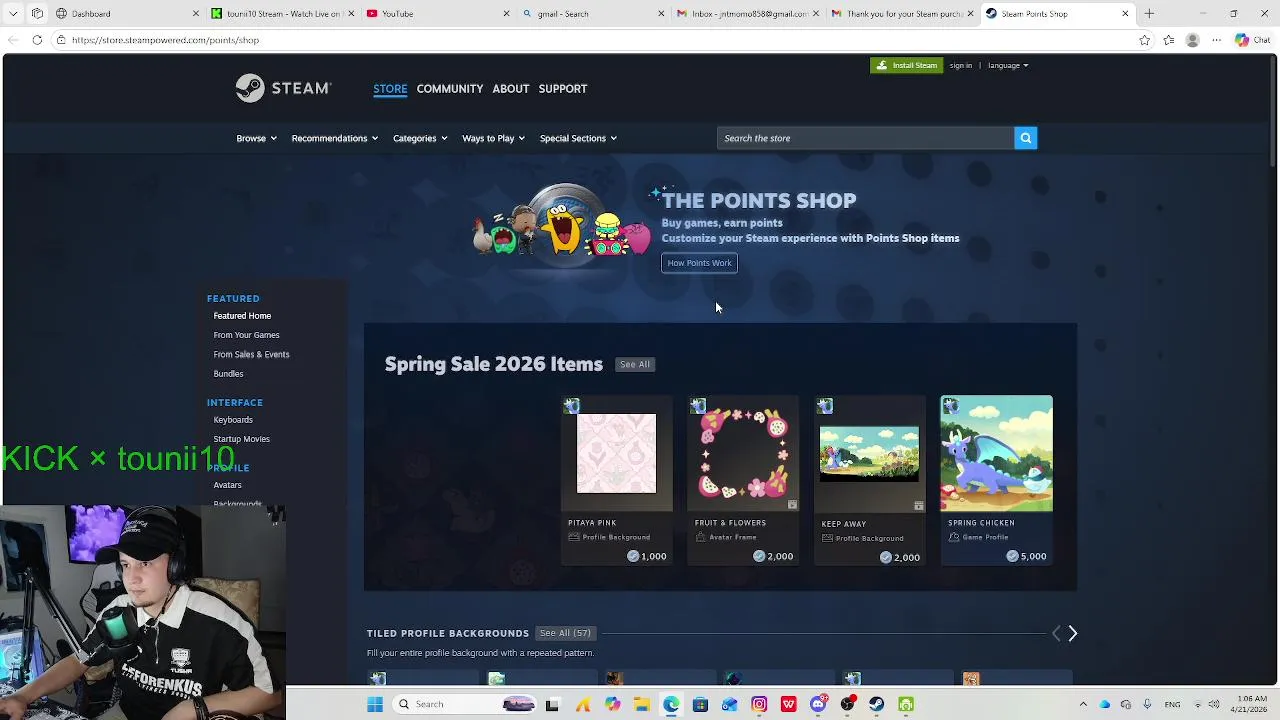Expand the Categories dropdown
The height and width of the screenshot is (720, 1280).
pos(420,138)
